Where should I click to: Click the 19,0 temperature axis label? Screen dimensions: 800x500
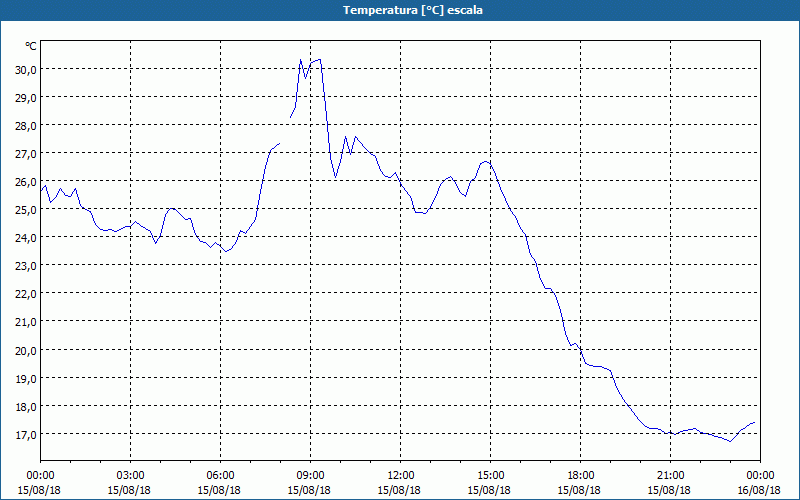pyautogui.click(x=26, y=379)
